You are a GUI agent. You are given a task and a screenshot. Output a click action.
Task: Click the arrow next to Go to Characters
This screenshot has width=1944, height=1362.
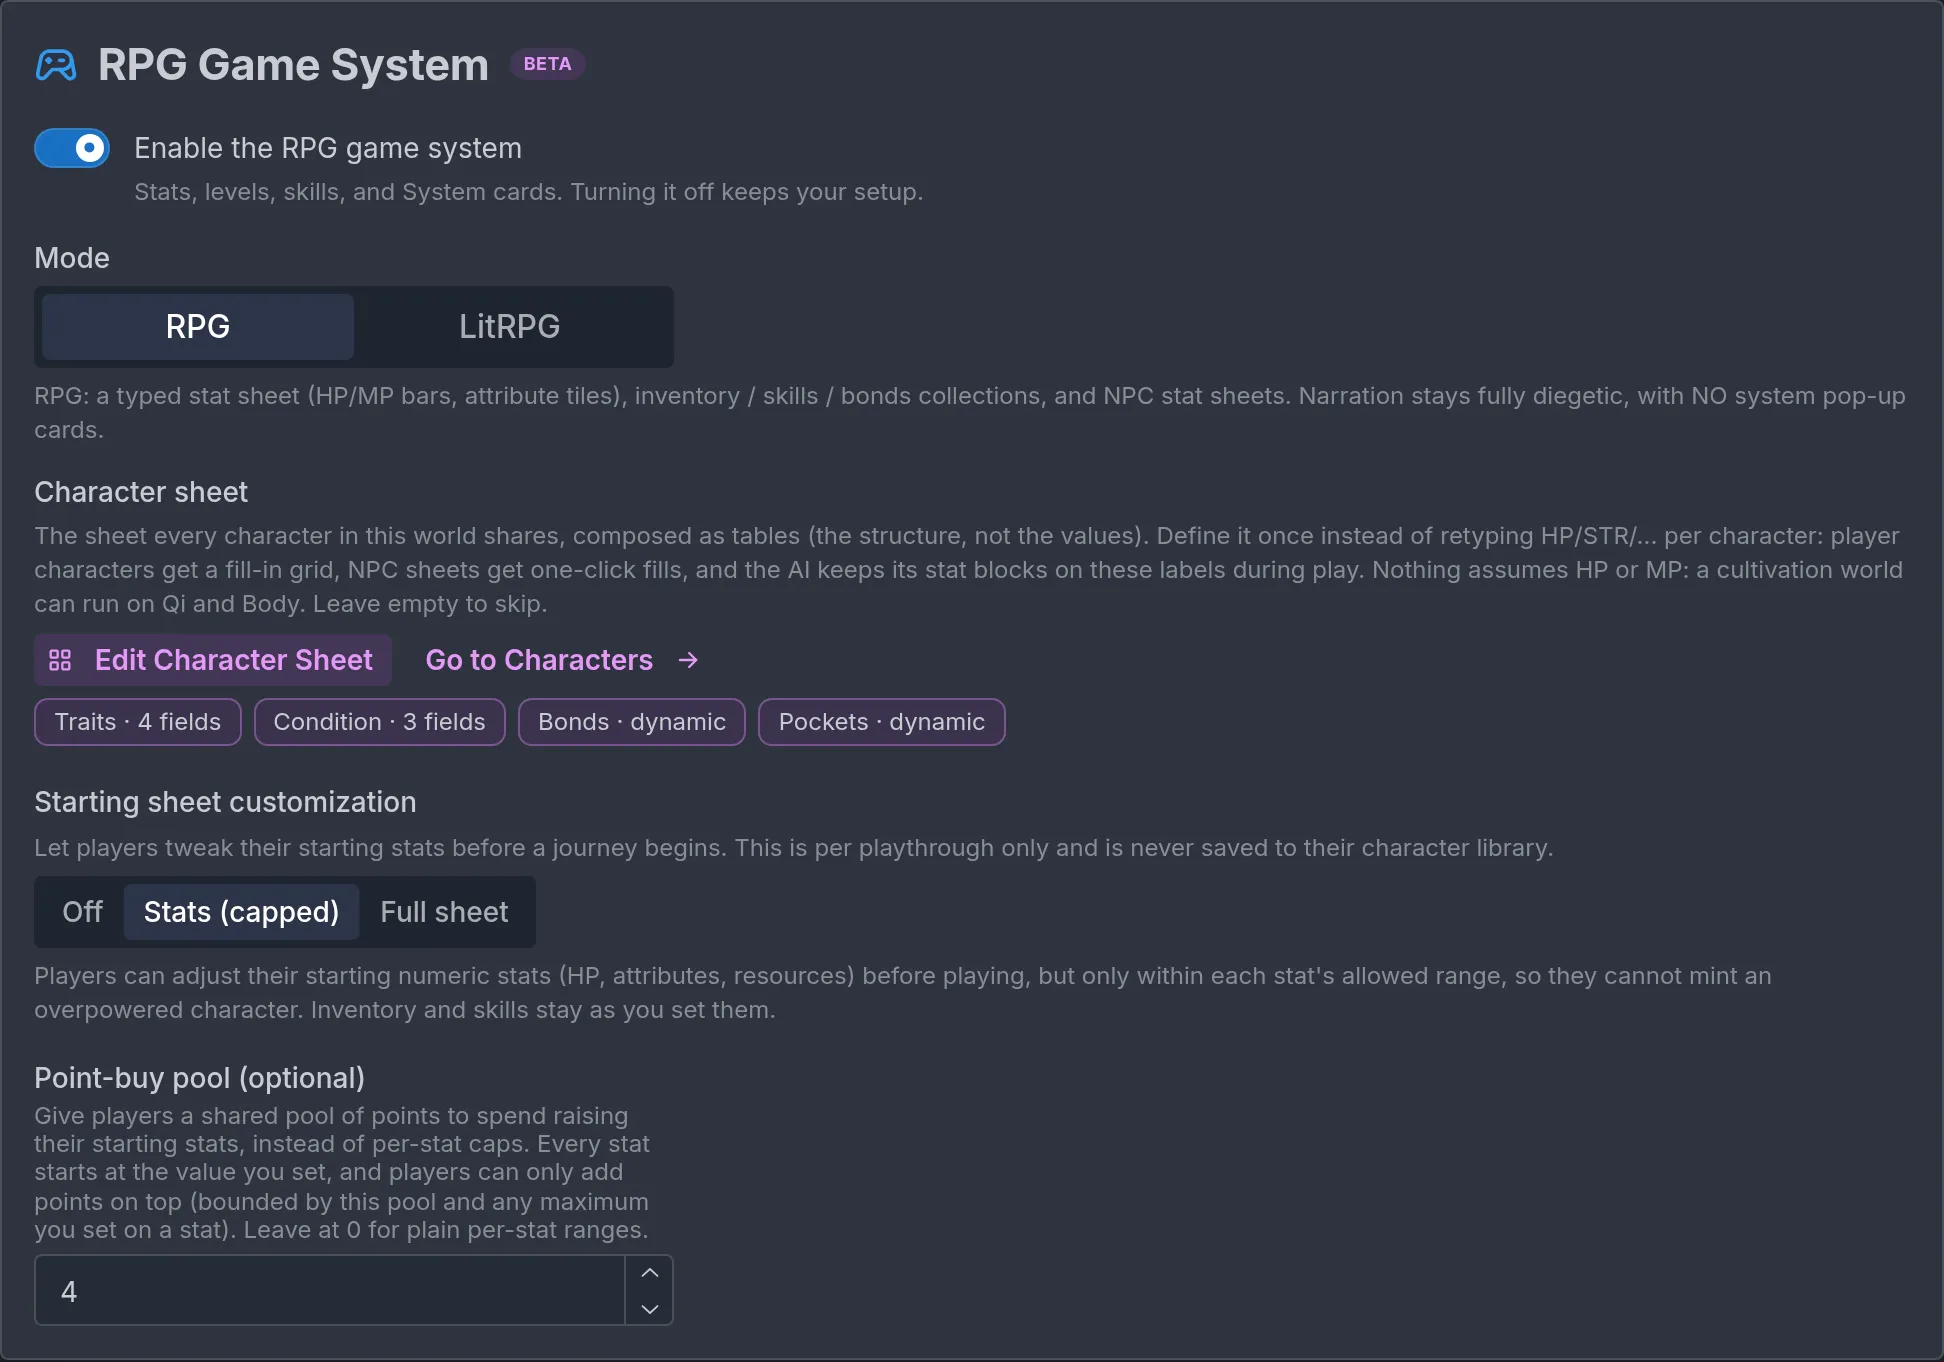tap(688, 660)
